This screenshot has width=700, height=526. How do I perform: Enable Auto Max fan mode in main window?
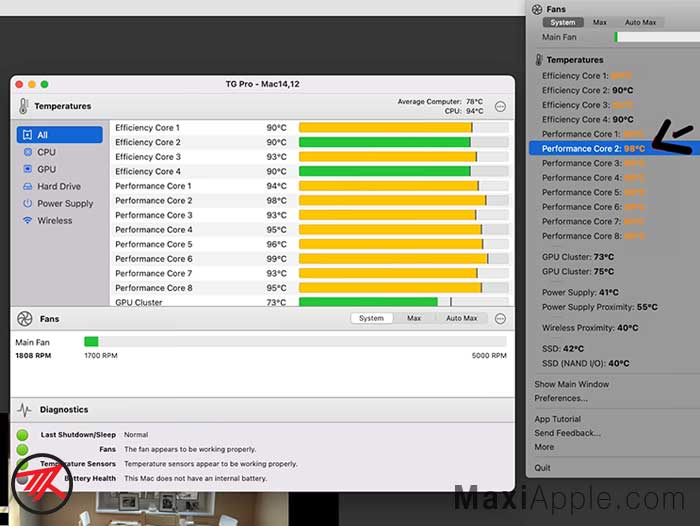coord(461,318)
